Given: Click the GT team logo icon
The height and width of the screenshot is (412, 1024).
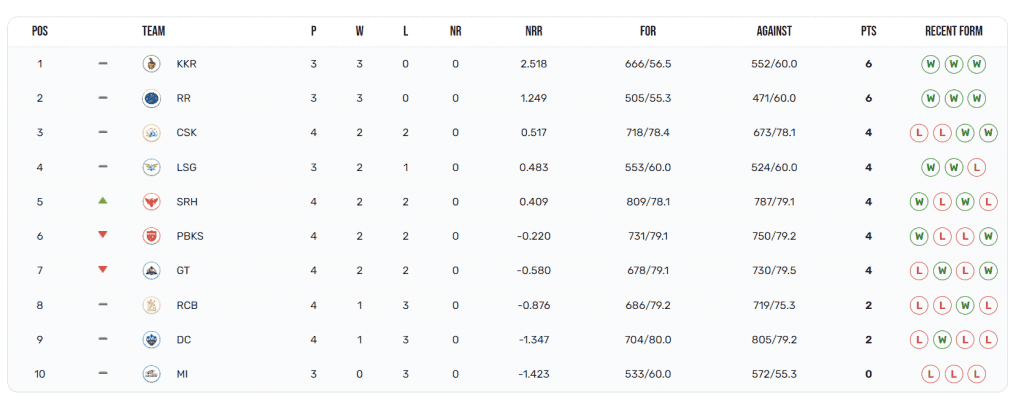Looking at the screenshot, I should click(x=151, y=270).
